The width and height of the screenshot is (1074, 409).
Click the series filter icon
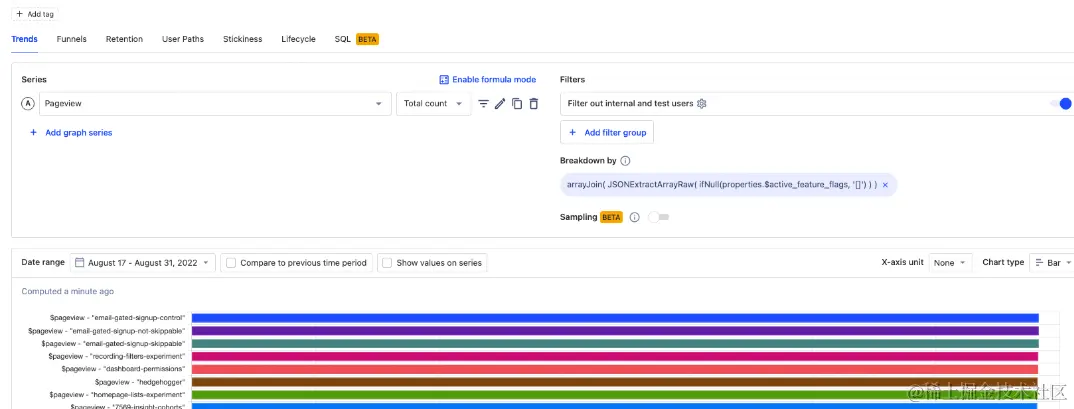point(484,103)
